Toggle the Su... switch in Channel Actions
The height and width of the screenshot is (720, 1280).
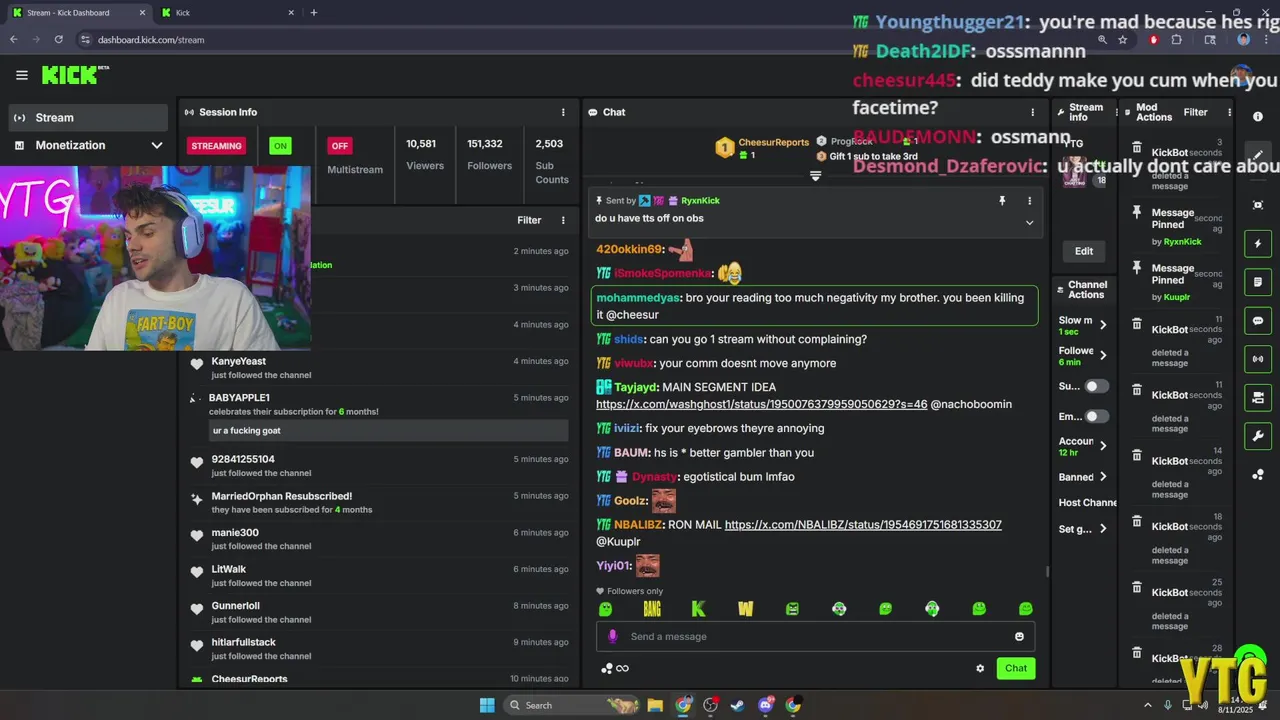click(x=1097, y=386)
